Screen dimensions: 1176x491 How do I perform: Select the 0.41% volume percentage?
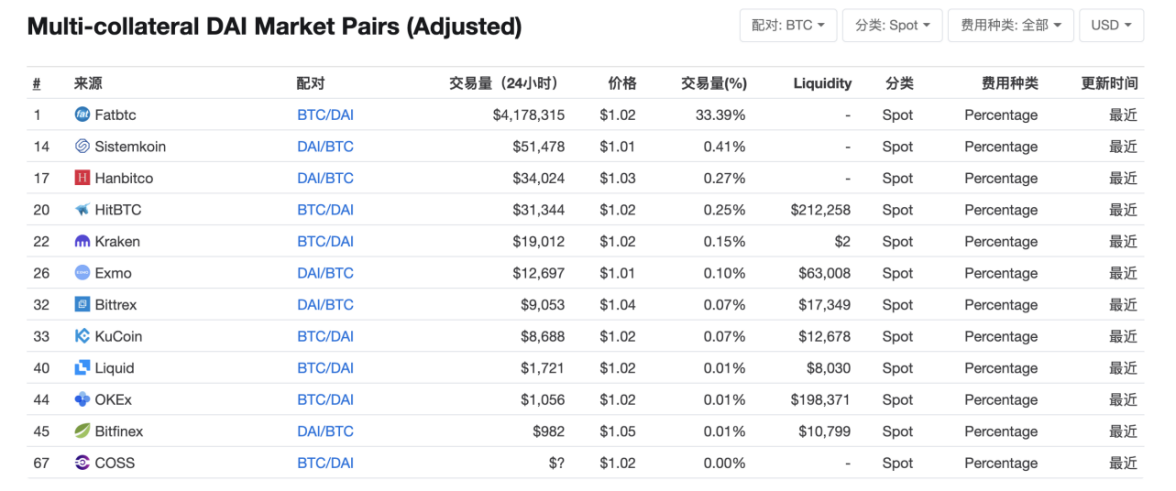[724, 146]
